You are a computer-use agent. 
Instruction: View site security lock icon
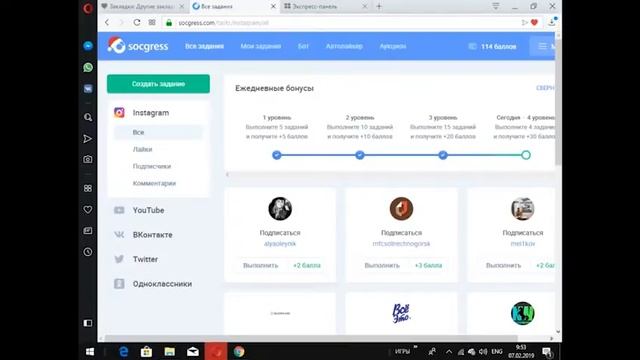coord(169,23)
